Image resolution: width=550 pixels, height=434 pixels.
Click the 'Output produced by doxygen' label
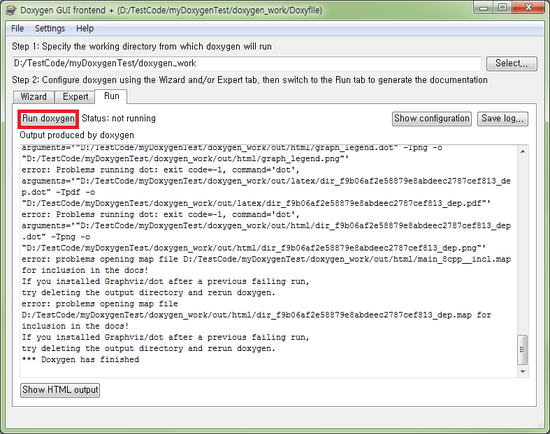(x=77, y=135)
